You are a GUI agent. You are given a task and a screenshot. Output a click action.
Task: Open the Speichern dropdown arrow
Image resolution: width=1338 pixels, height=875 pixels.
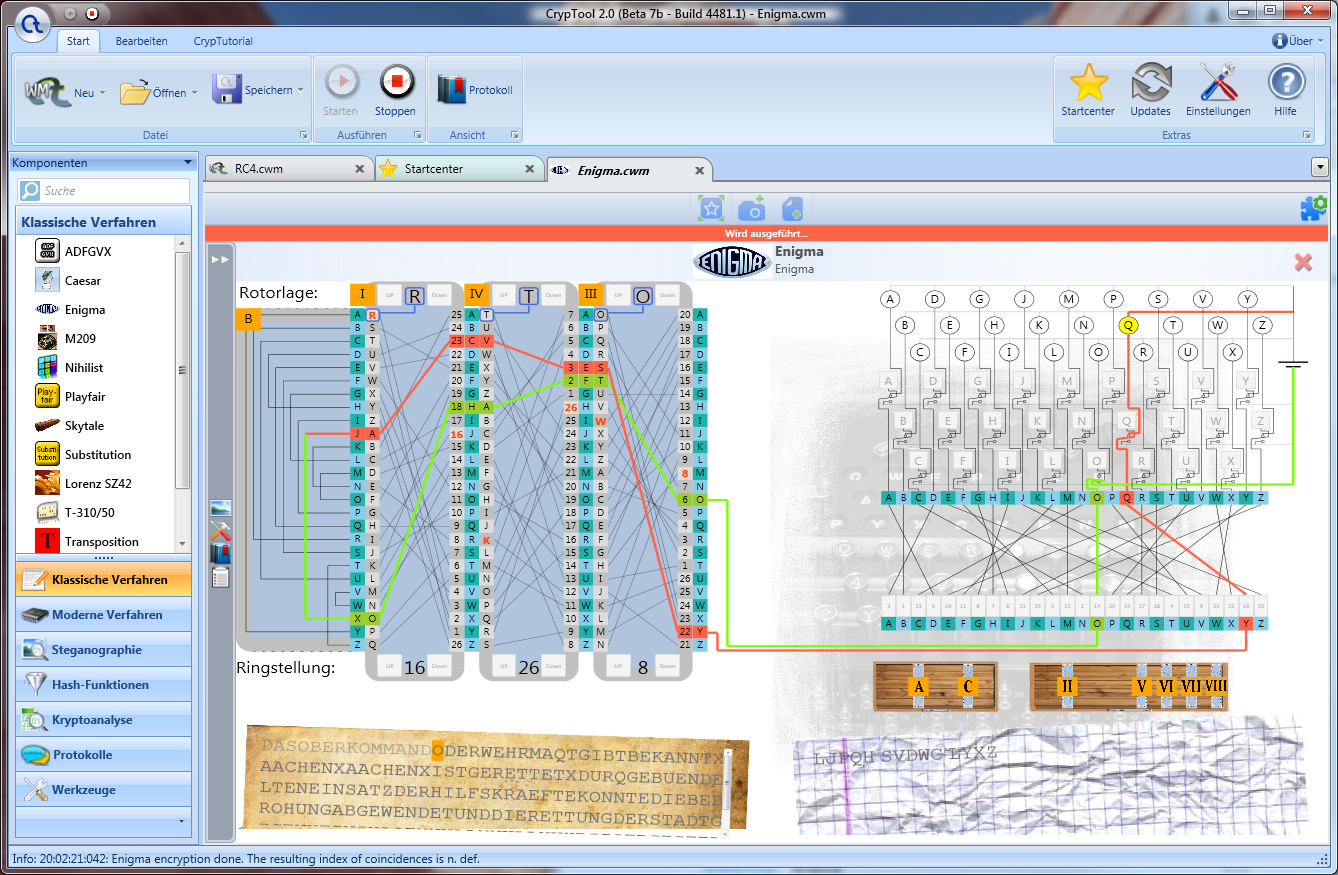point(300,90)
